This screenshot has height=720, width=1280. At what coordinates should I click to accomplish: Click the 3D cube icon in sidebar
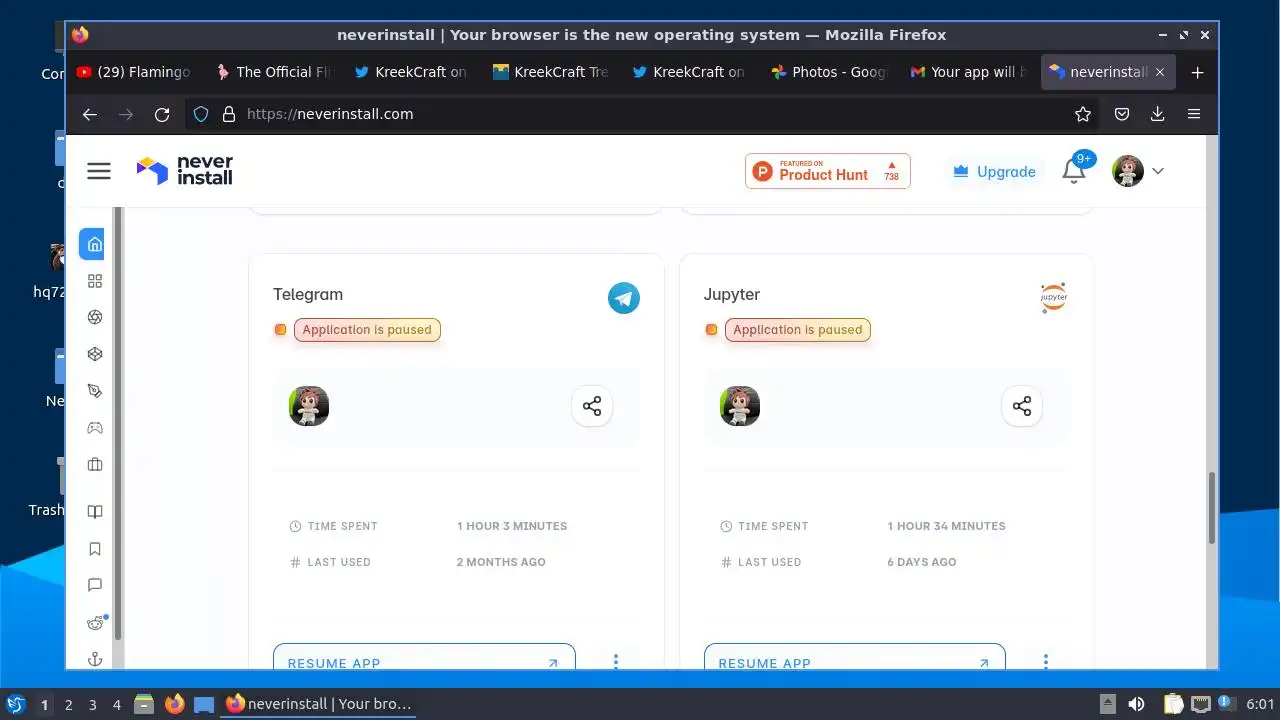95,354
